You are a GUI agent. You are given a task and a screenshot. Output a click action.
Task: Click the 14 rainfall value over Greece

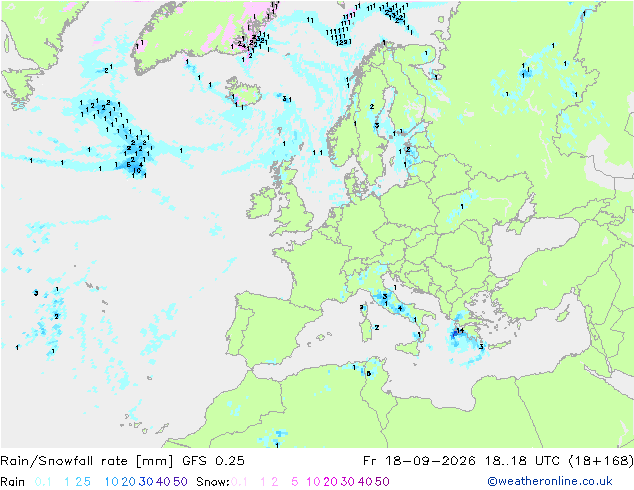[x=460, y=331]
